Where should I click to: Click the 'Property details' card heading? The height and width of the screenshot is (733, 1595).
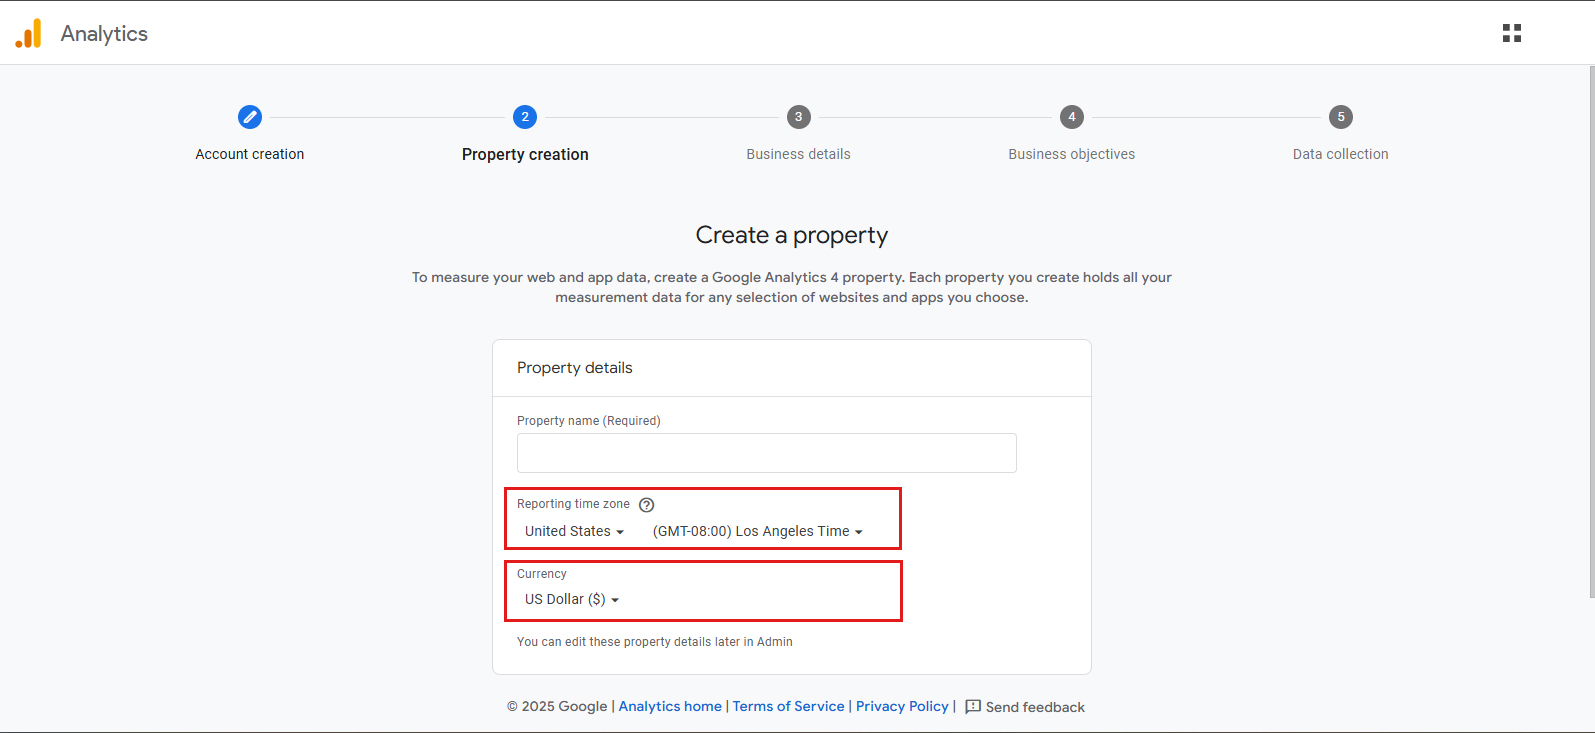pos(575,368)
